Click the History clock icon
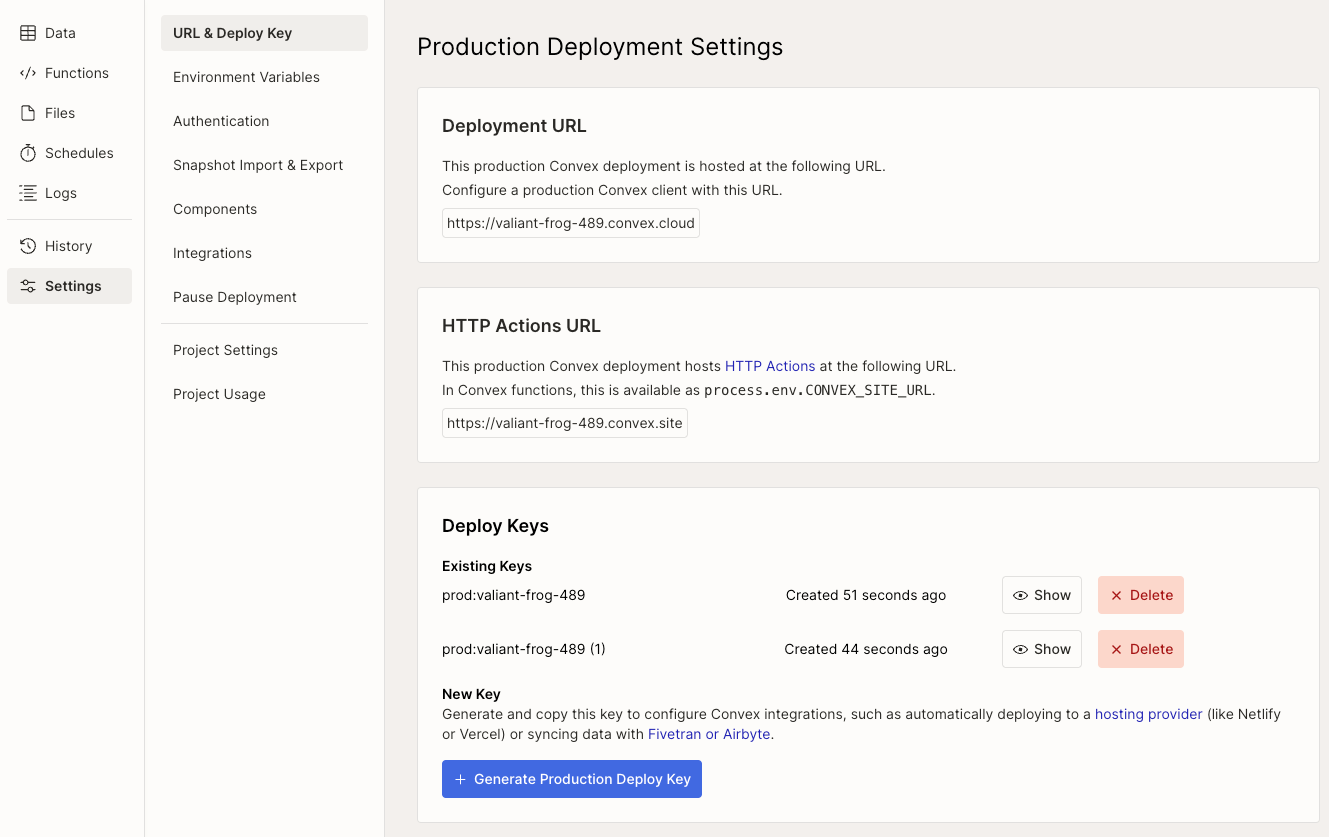1329x837 pixels. [x=28, y=246]
